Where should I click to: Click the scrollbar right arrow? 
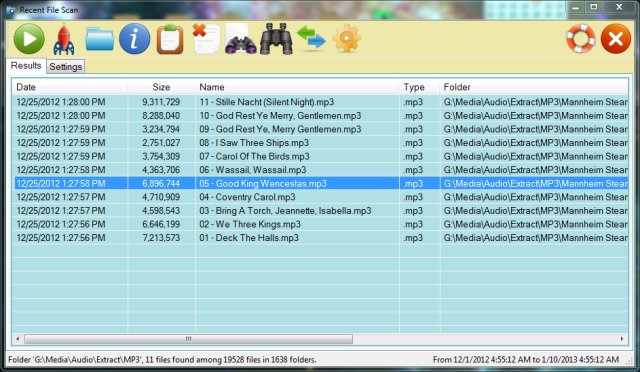(622, 339)
